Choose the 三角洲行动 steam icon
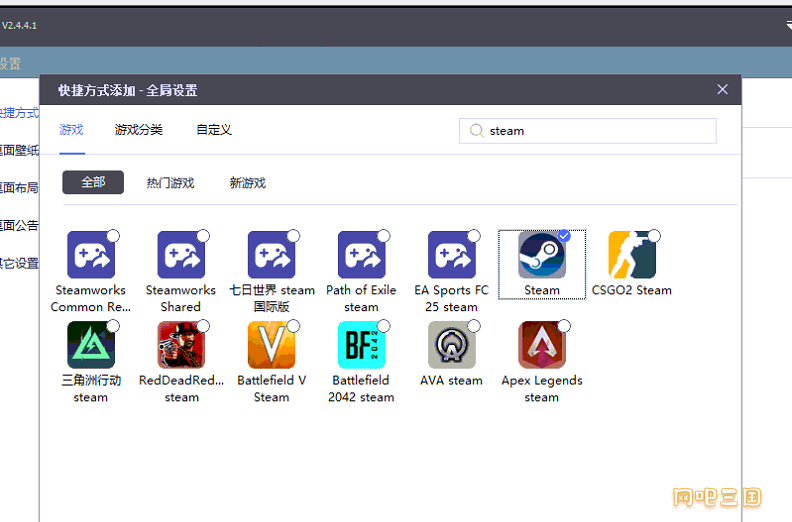 pos(91,345)
